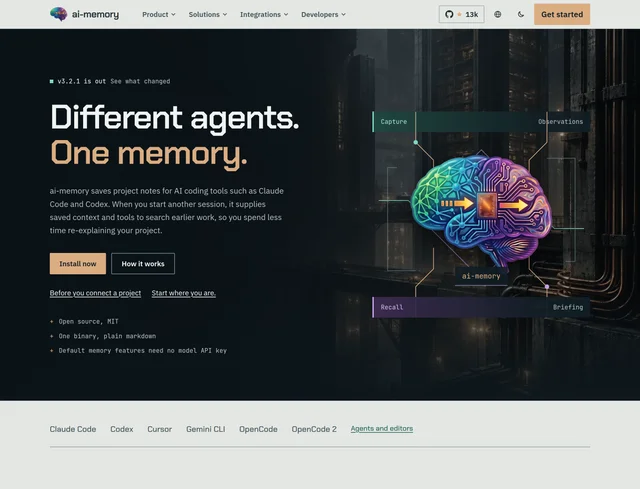The height and width of the screenshot is (489, 640).
Task: Click the Different agents. heading
Action: (175, 118)
